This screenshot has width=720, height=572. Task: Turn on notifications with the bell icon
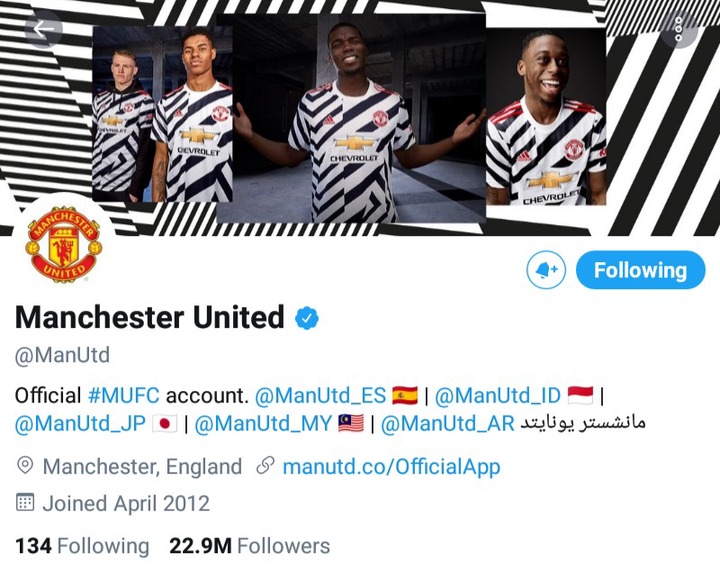point(546,270)
